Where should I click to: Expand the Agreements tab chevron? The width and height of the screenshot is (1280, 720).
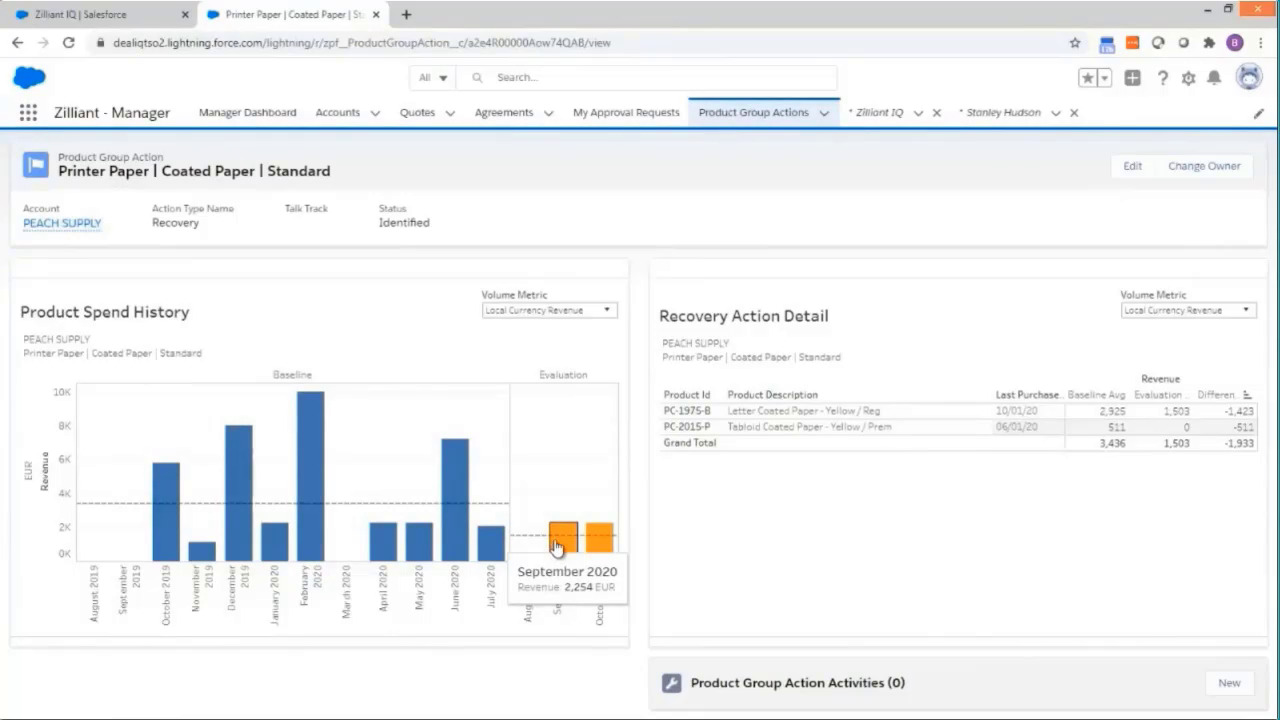tap(548, 113)
